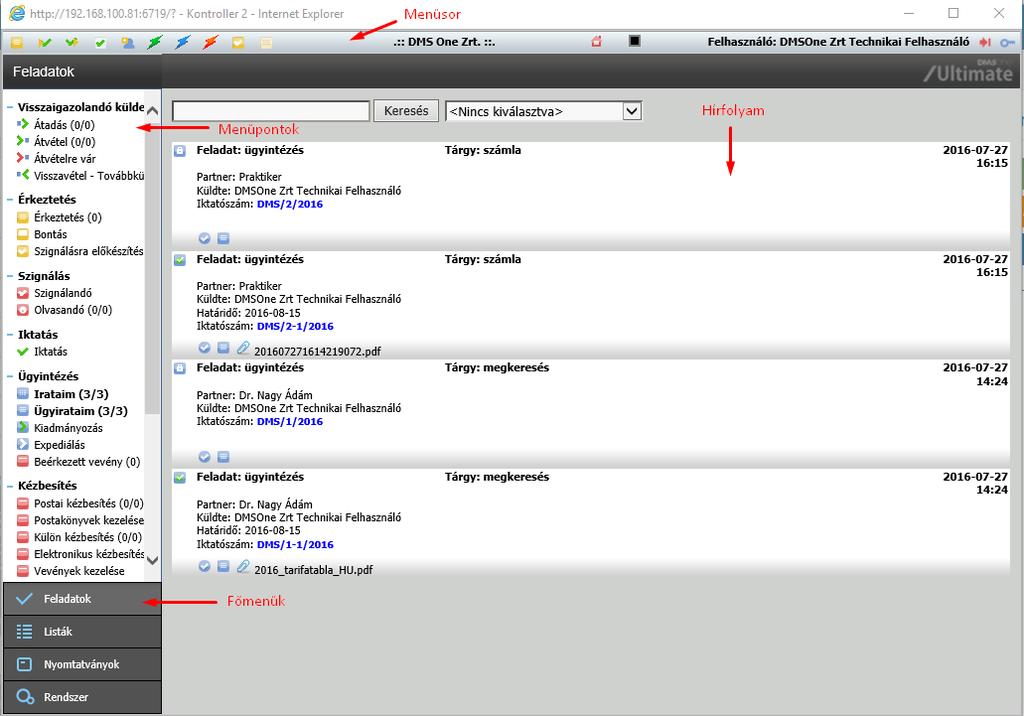Click document icon under DMS/2/2016 entry
This screenshot has height=716, width=1024.
(223, 238)
